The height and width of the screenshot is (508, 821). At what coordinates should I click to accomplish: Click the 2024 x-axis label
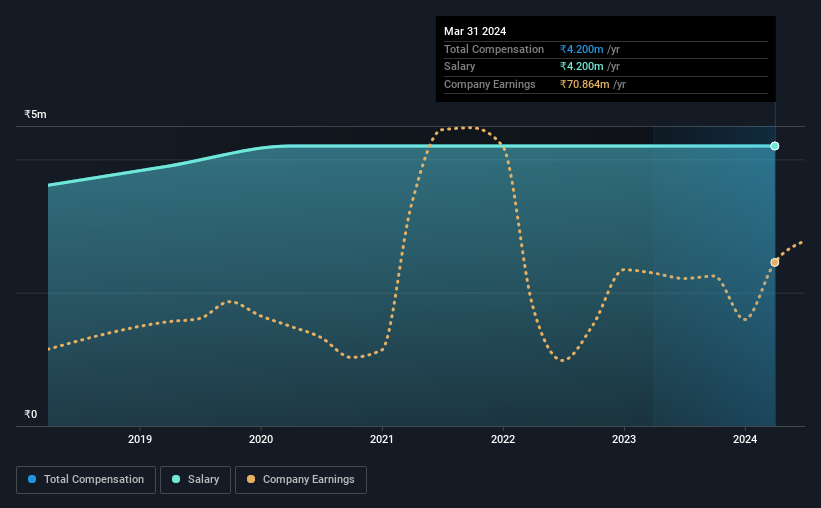click(x=745, y=439)
